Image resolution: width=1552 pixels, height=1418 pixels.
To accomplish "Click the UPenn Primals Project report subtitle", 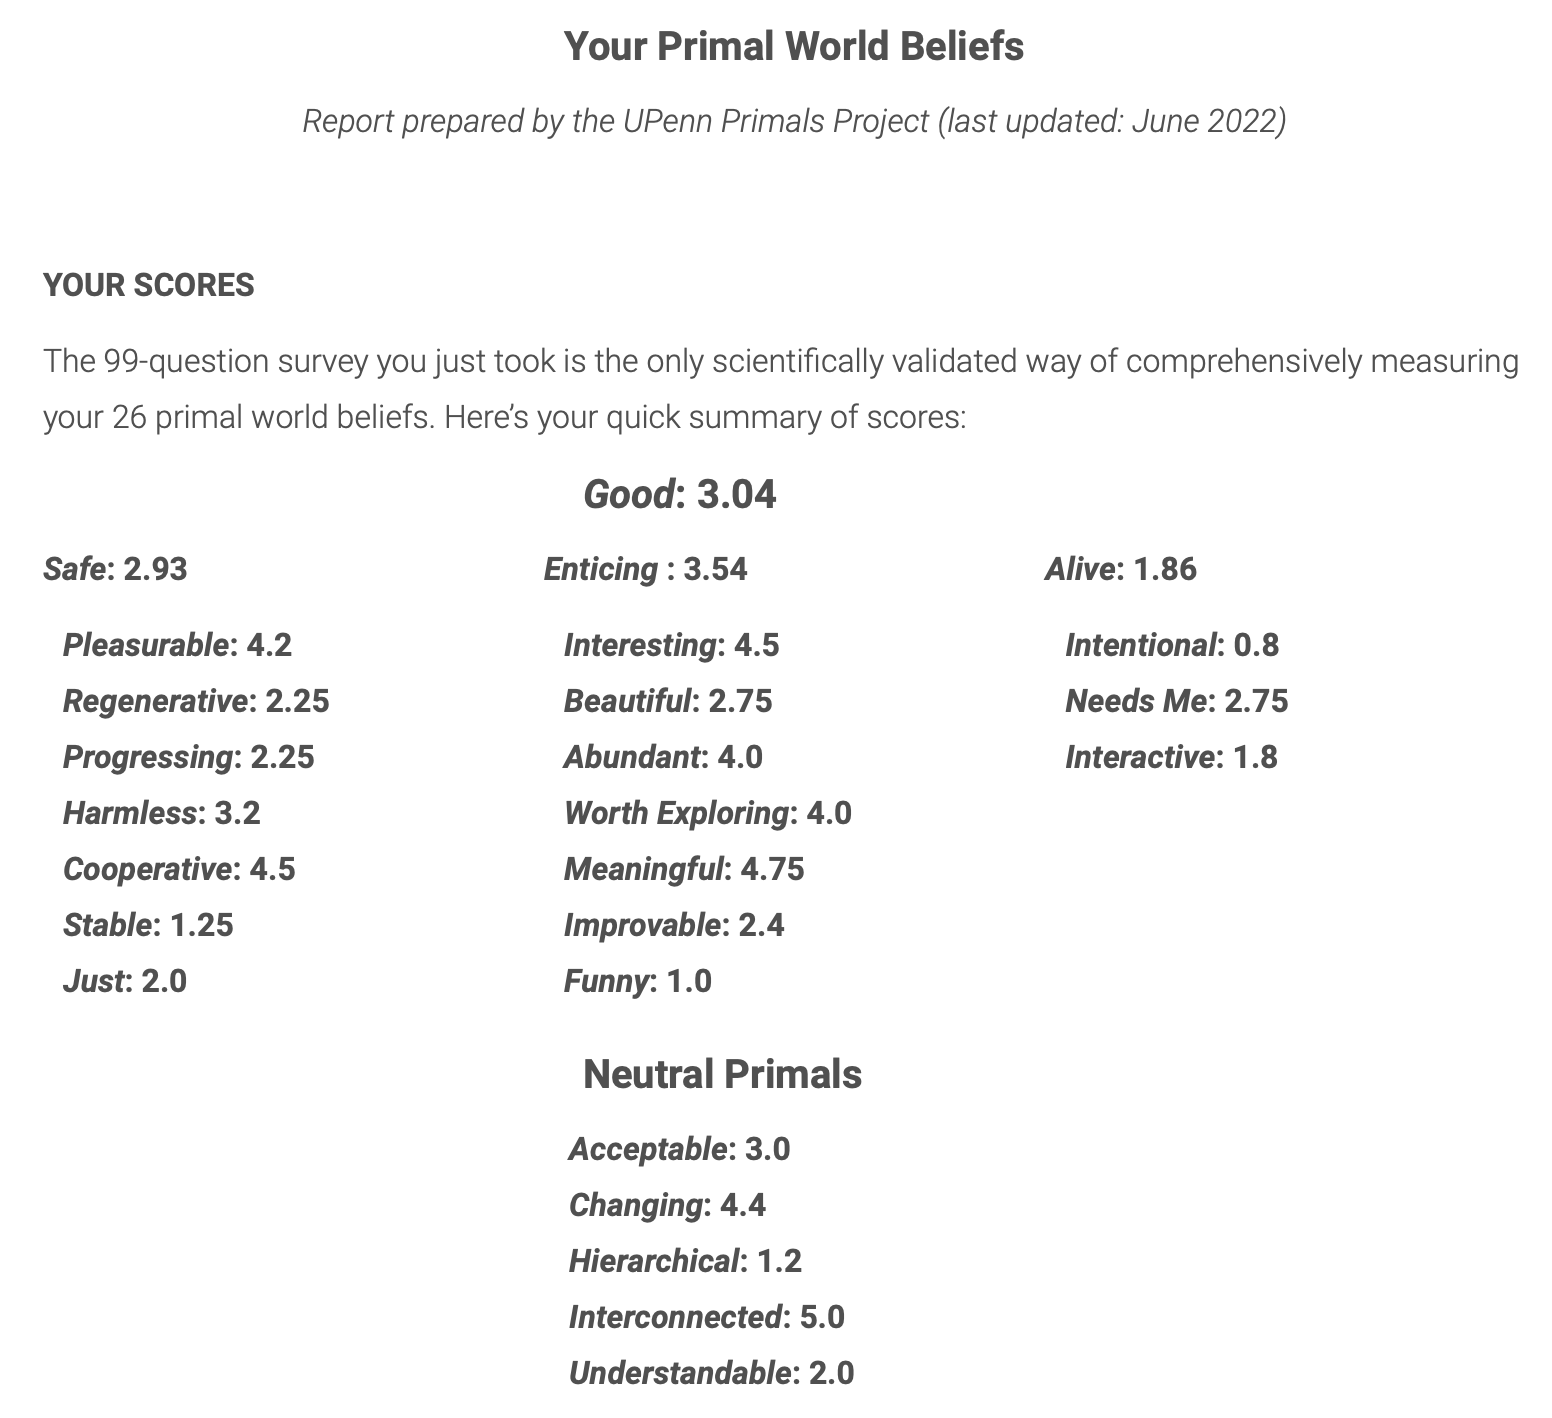I will pos(793,121).
